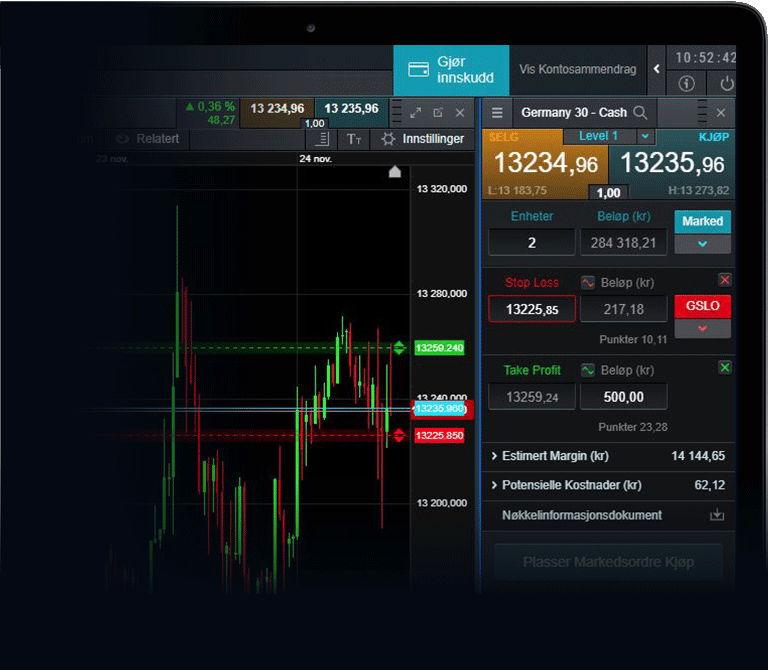Disable Stop Loss with red X checkbox

(x=725, y=280)
